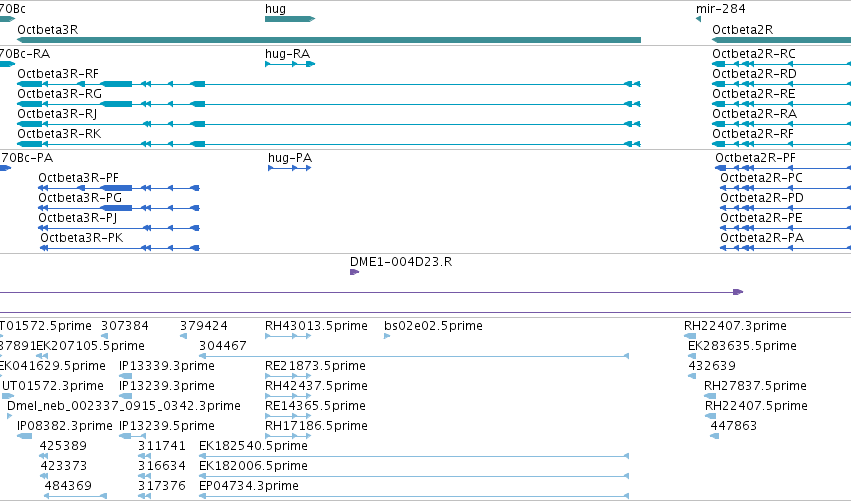Select protein Octbeta2R-PF label
Screen dimensions: 851x501
(755, 158)
